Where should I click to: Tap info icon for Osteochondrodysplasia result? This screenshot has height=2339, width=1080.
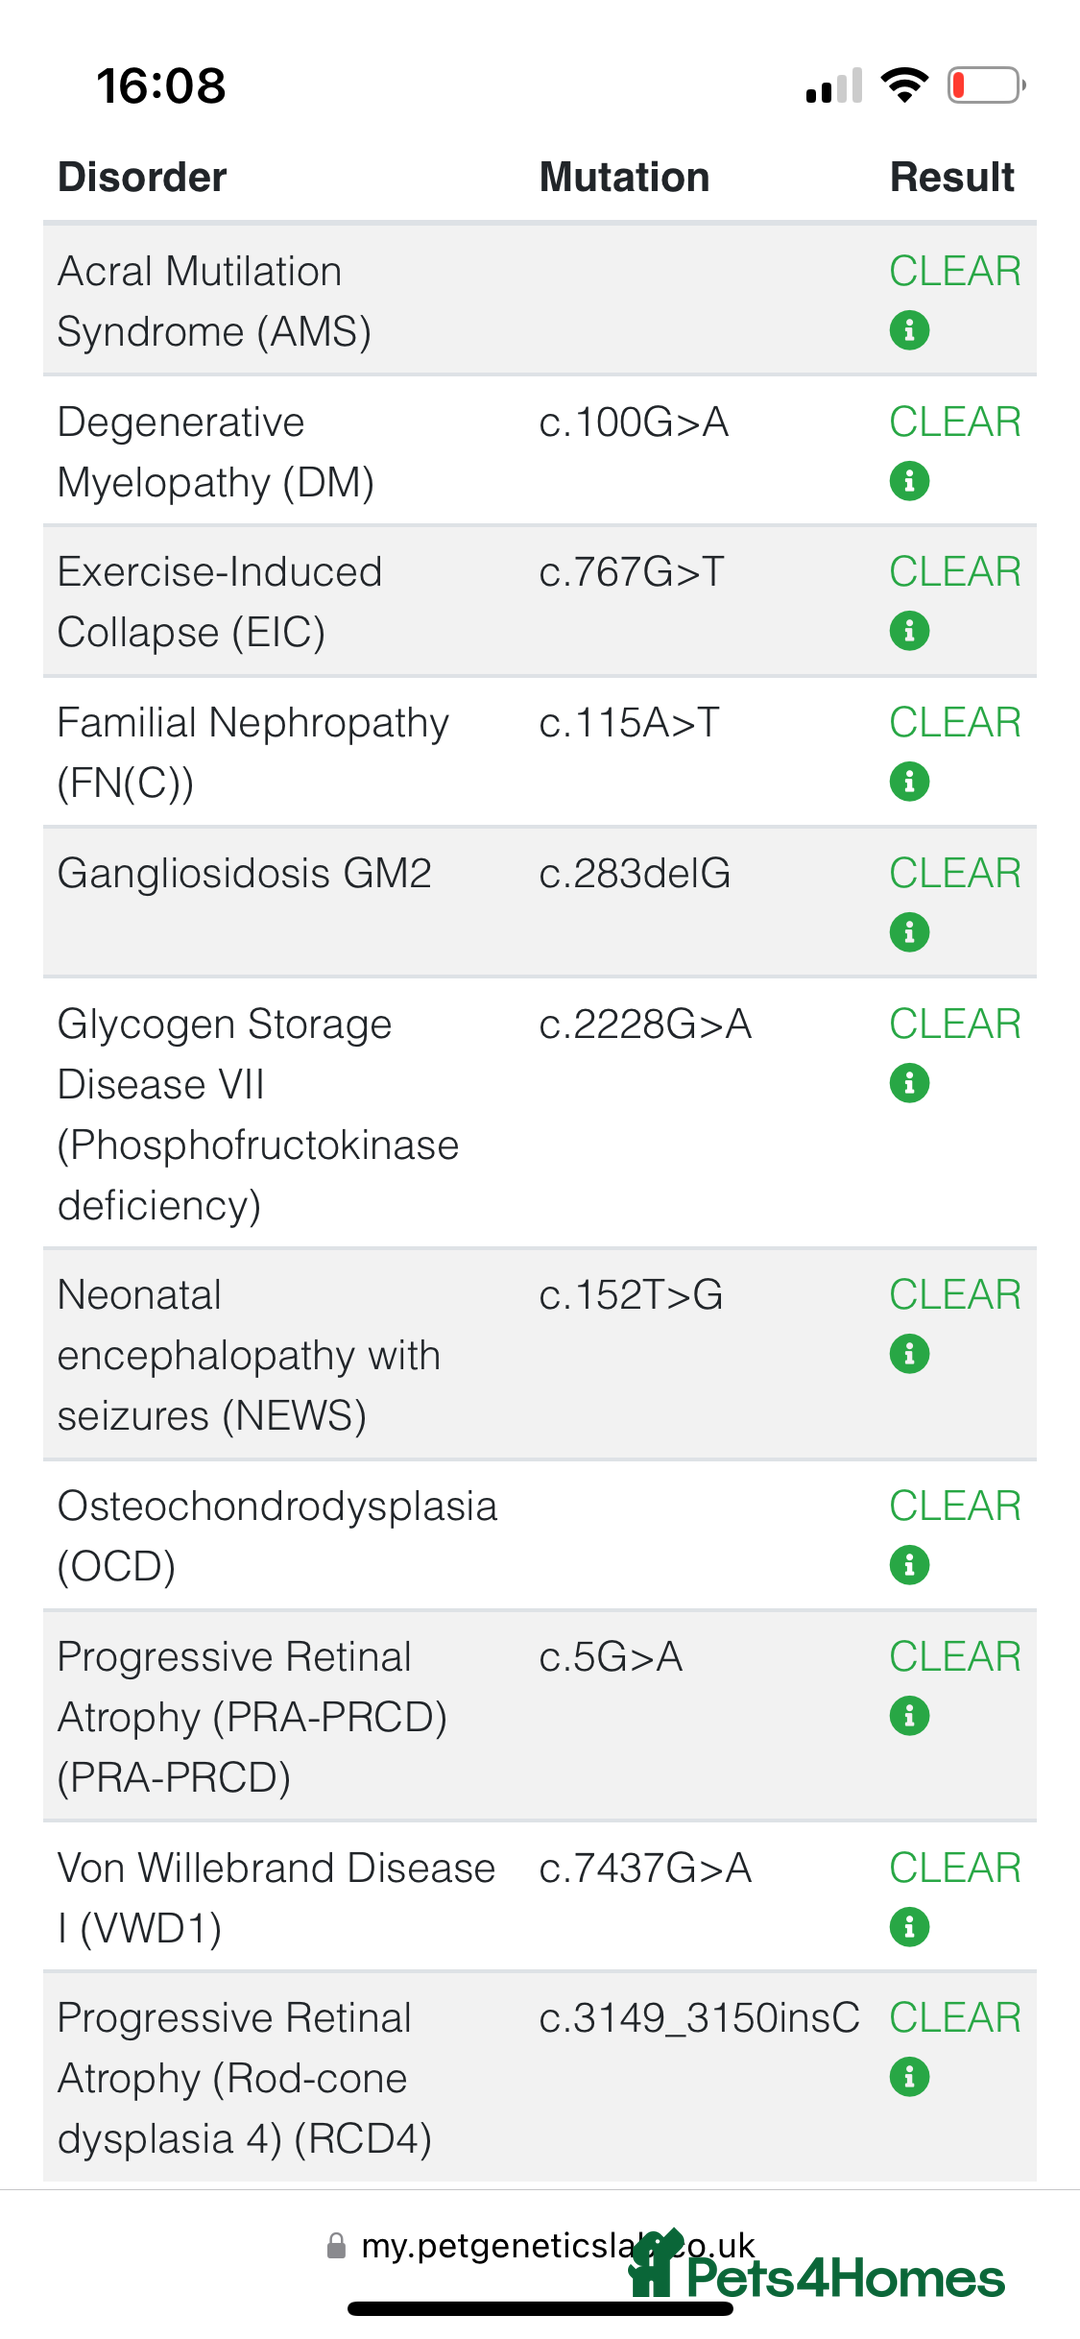coord(909,1565)
